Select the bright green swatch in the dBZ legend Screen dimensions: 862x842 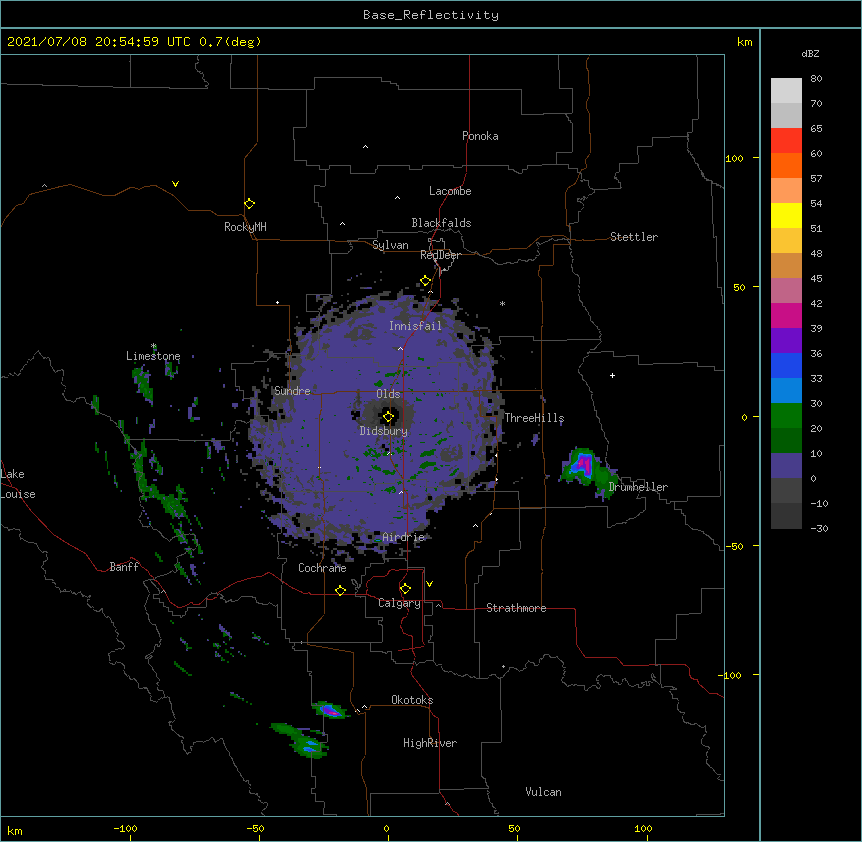coord(786,416)
